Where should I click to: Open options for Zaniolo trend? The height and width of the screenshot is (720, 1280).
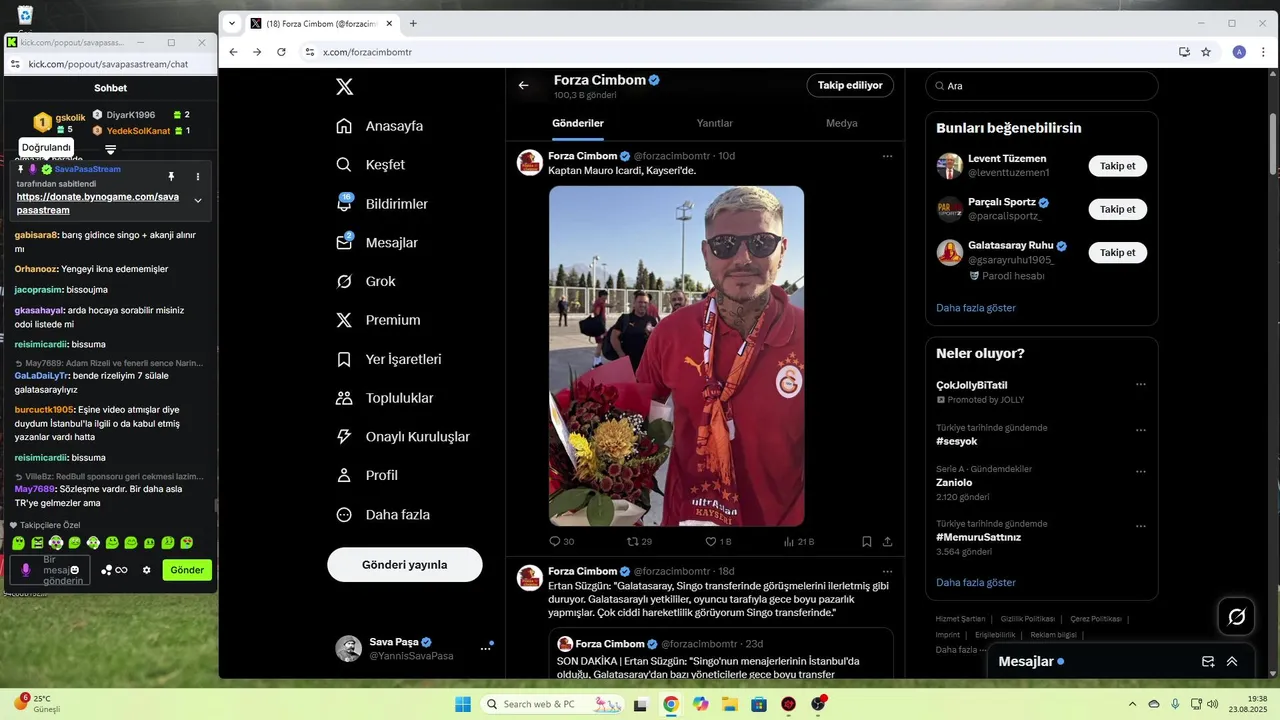pos(1140,471)
